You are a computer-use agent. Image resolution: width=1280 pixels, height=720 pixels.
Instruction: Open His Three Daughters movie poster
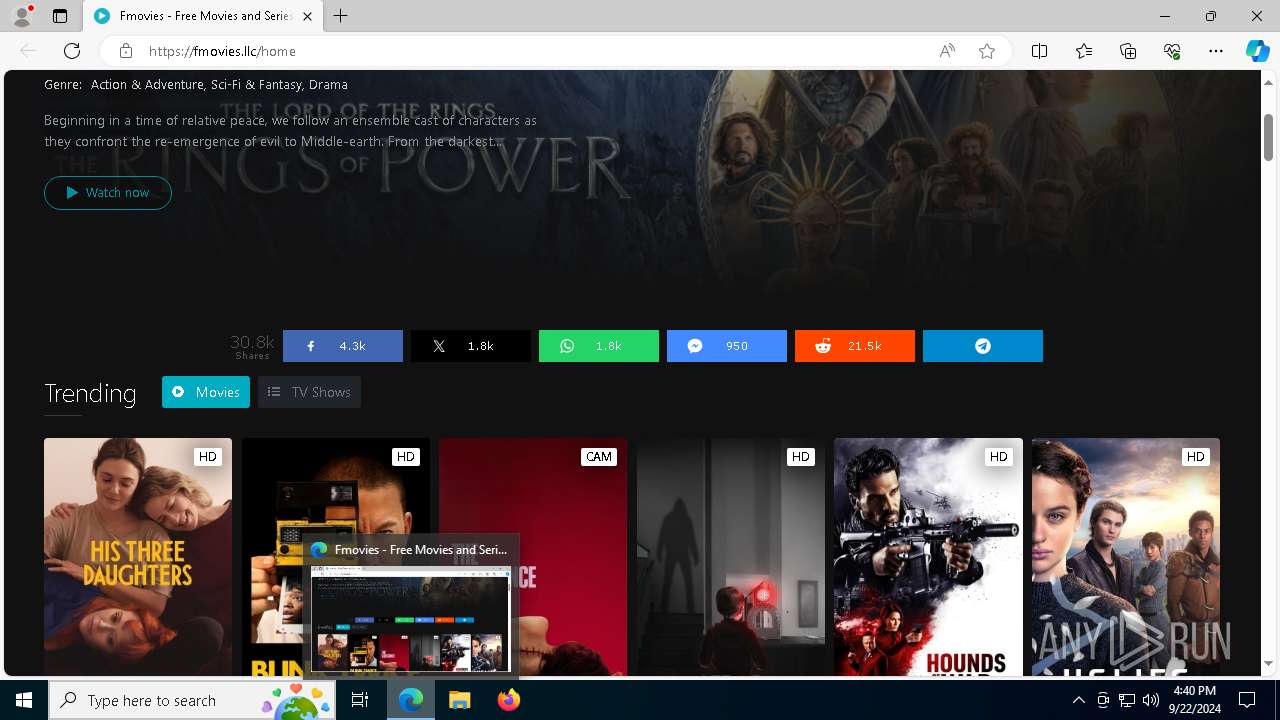(x=138, y=557)
